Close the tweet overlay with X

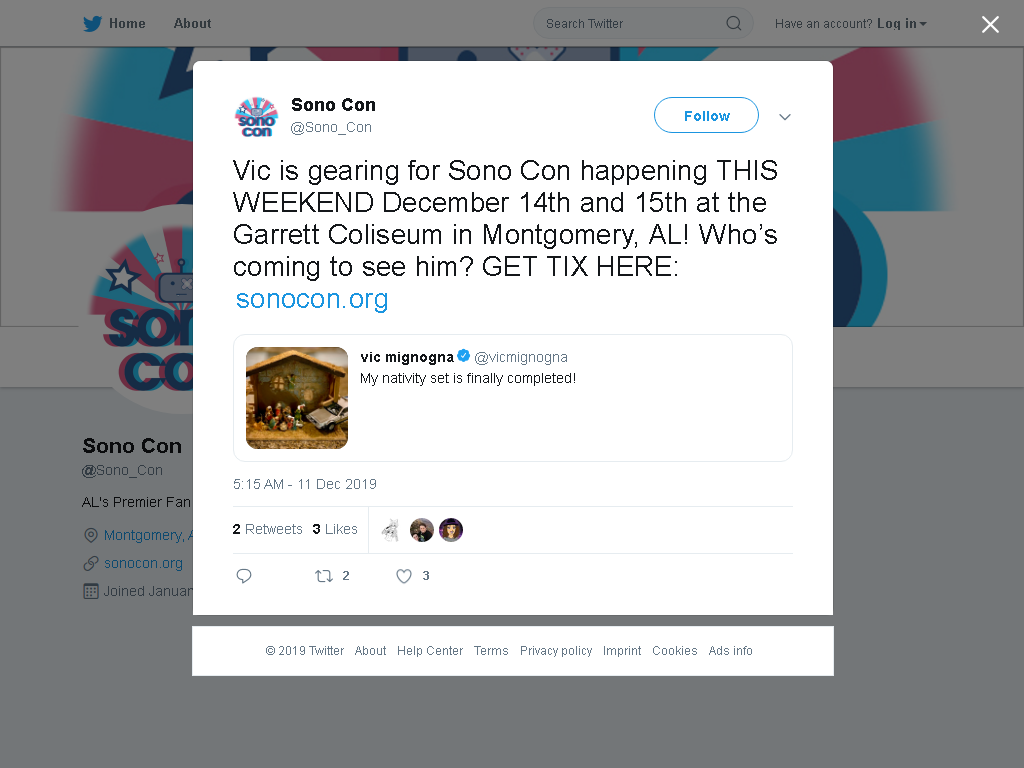coord(990,24)
